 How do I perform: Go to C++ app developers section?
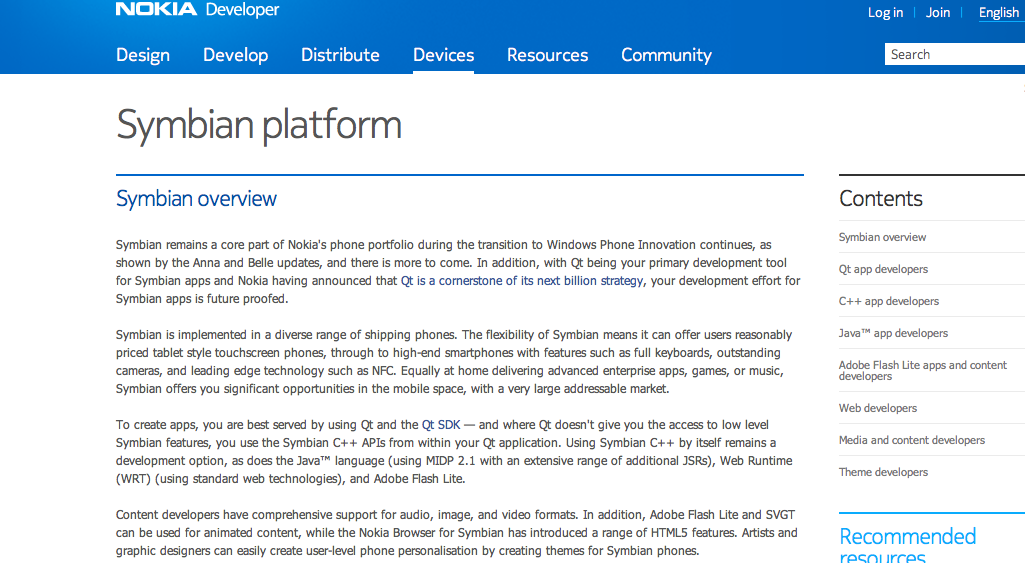point(888,301)
